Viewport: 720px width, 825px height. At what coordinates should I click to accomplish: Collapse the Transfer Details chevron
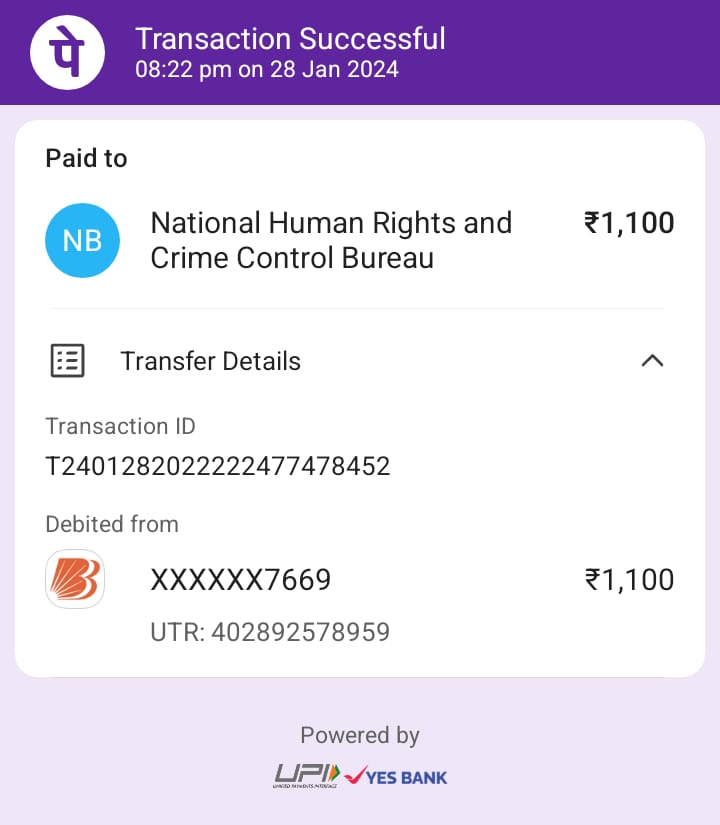652,361
